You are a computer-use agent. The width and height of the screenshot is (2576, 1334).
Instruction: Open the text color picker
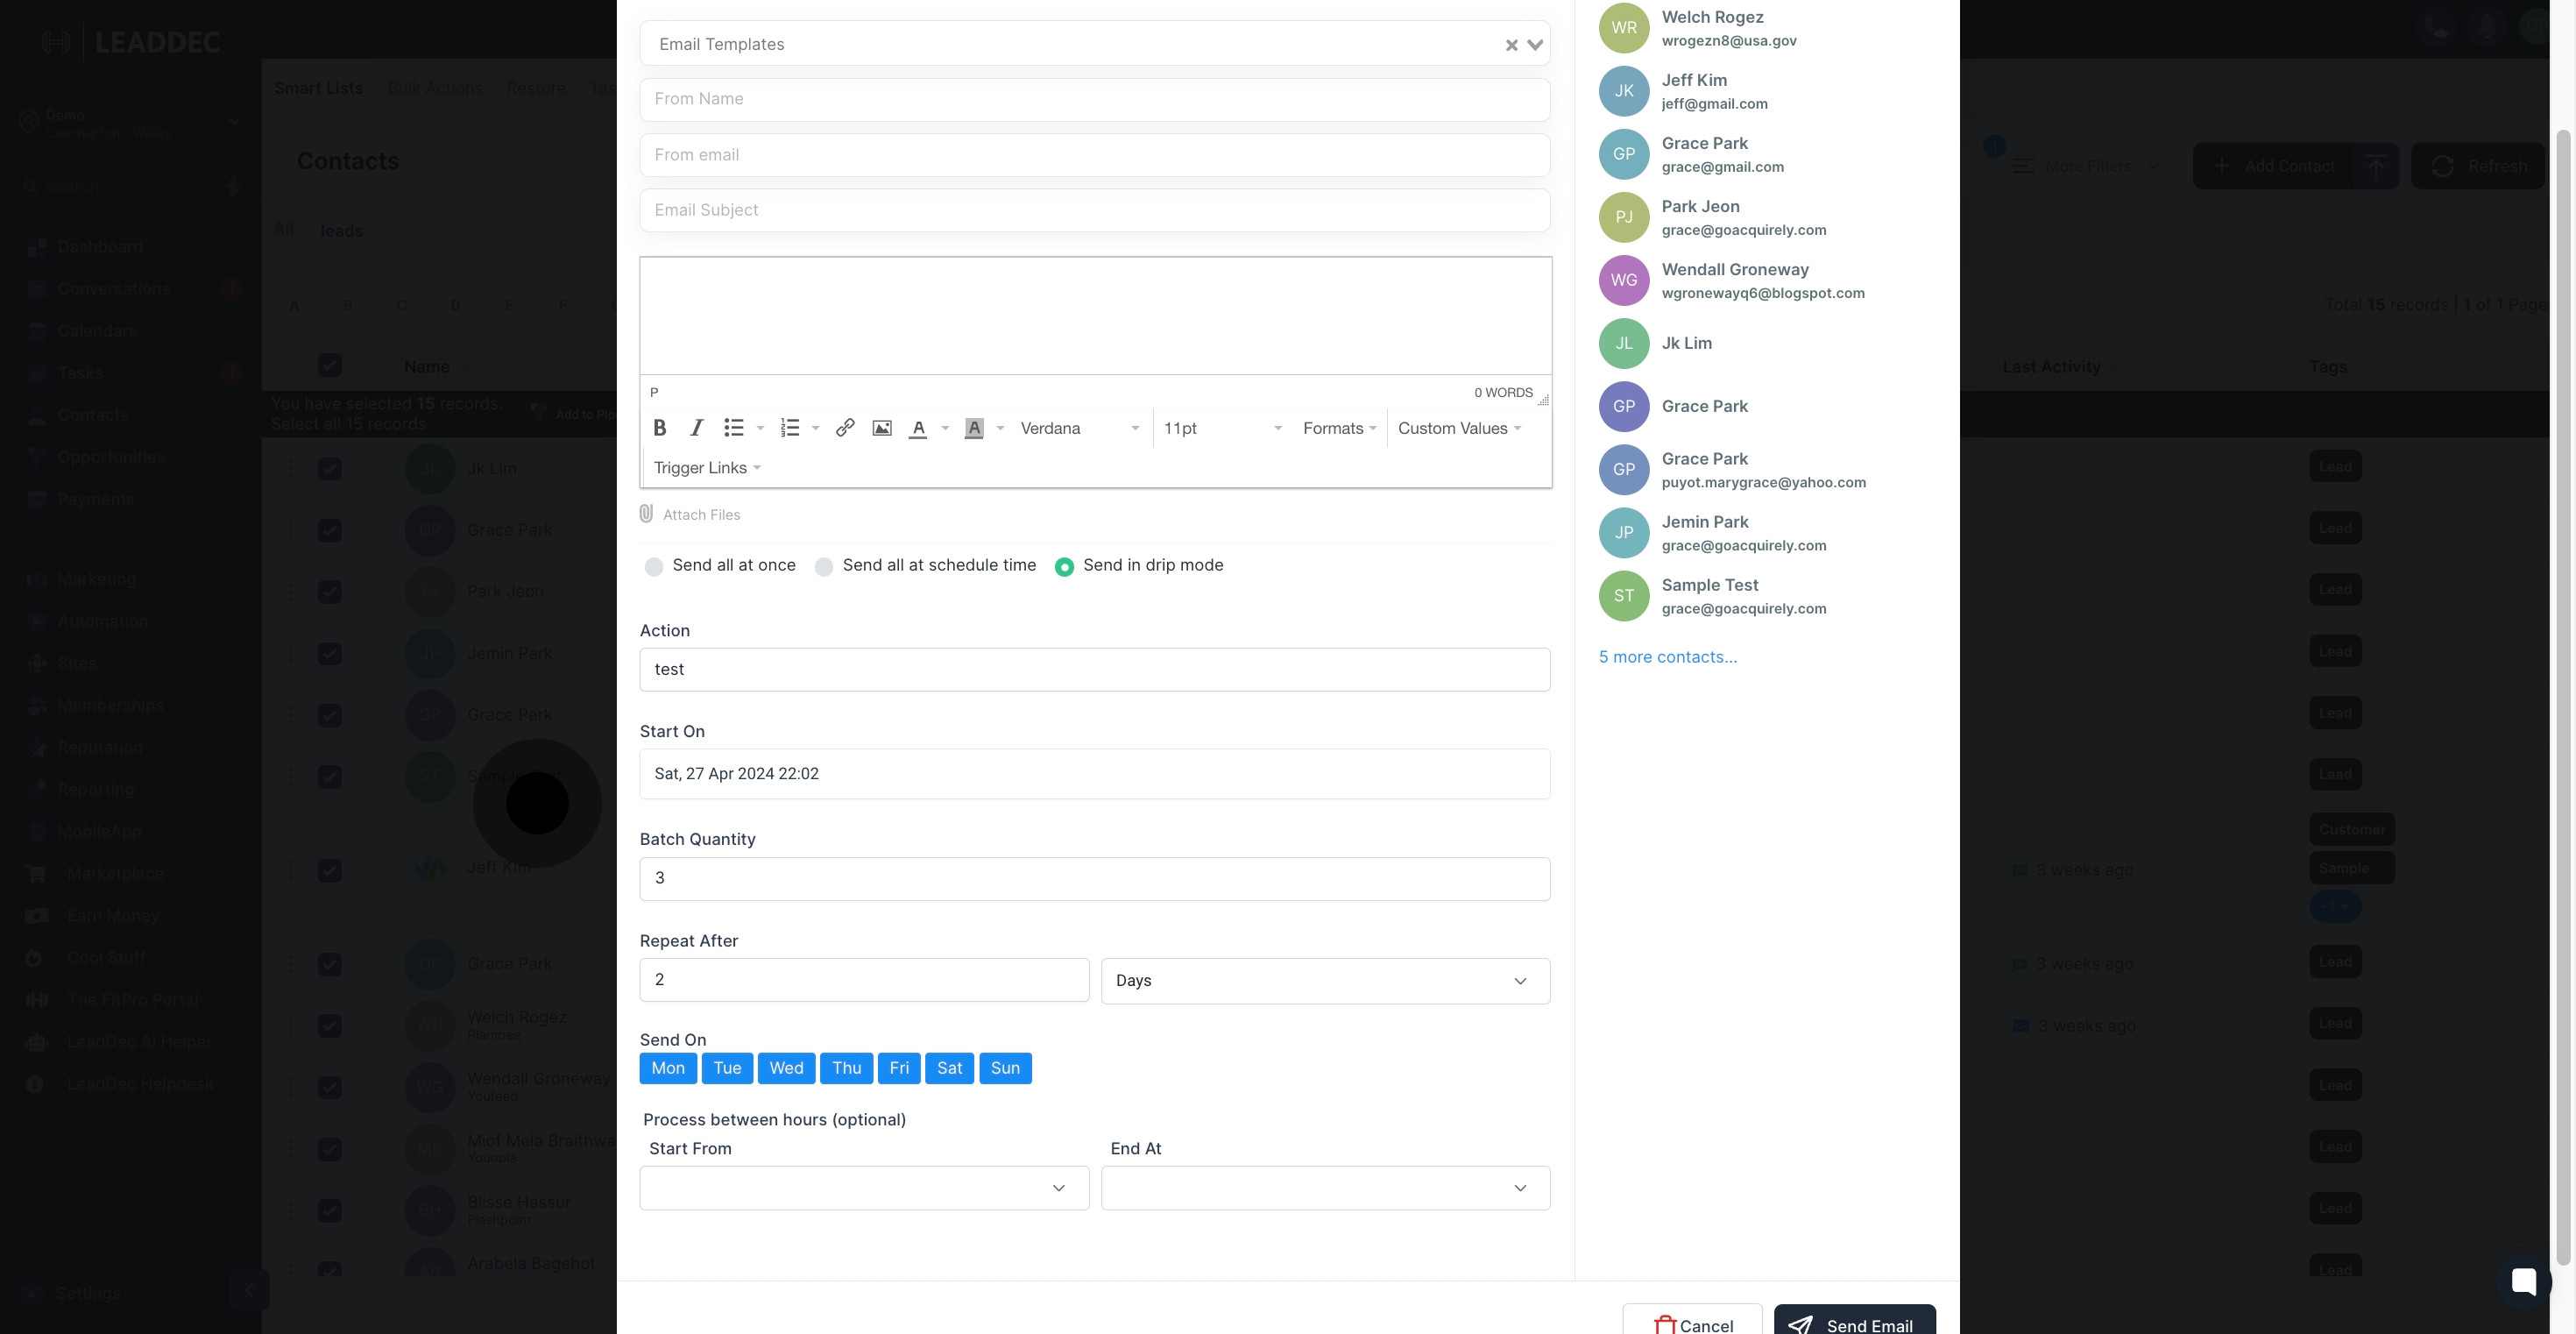(x=918, y=428)
